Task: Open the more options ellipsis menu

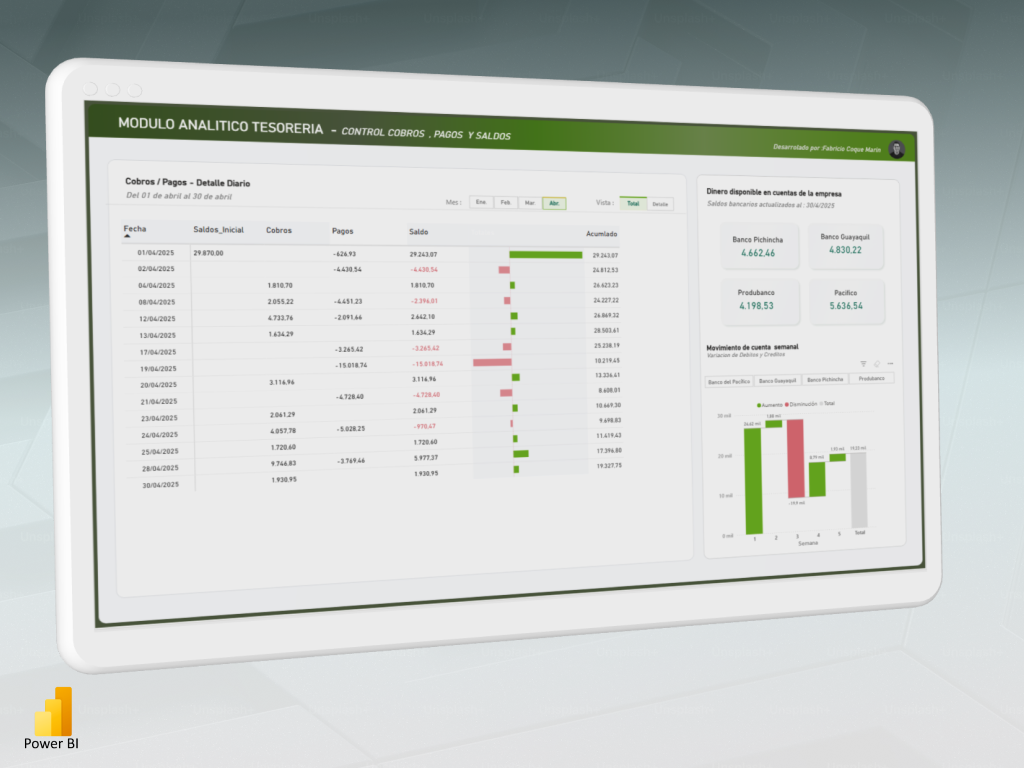Action: [890, 363]
